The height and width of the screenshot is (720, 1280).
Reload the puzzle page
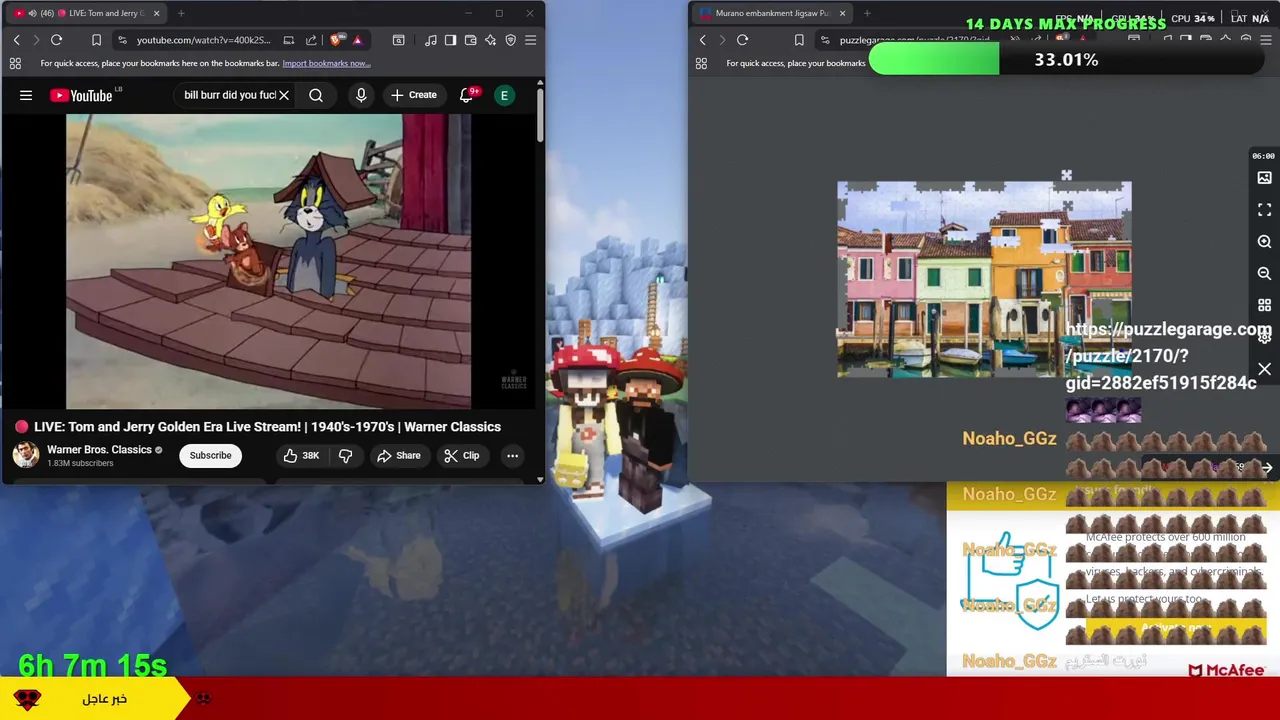(742, 40)
